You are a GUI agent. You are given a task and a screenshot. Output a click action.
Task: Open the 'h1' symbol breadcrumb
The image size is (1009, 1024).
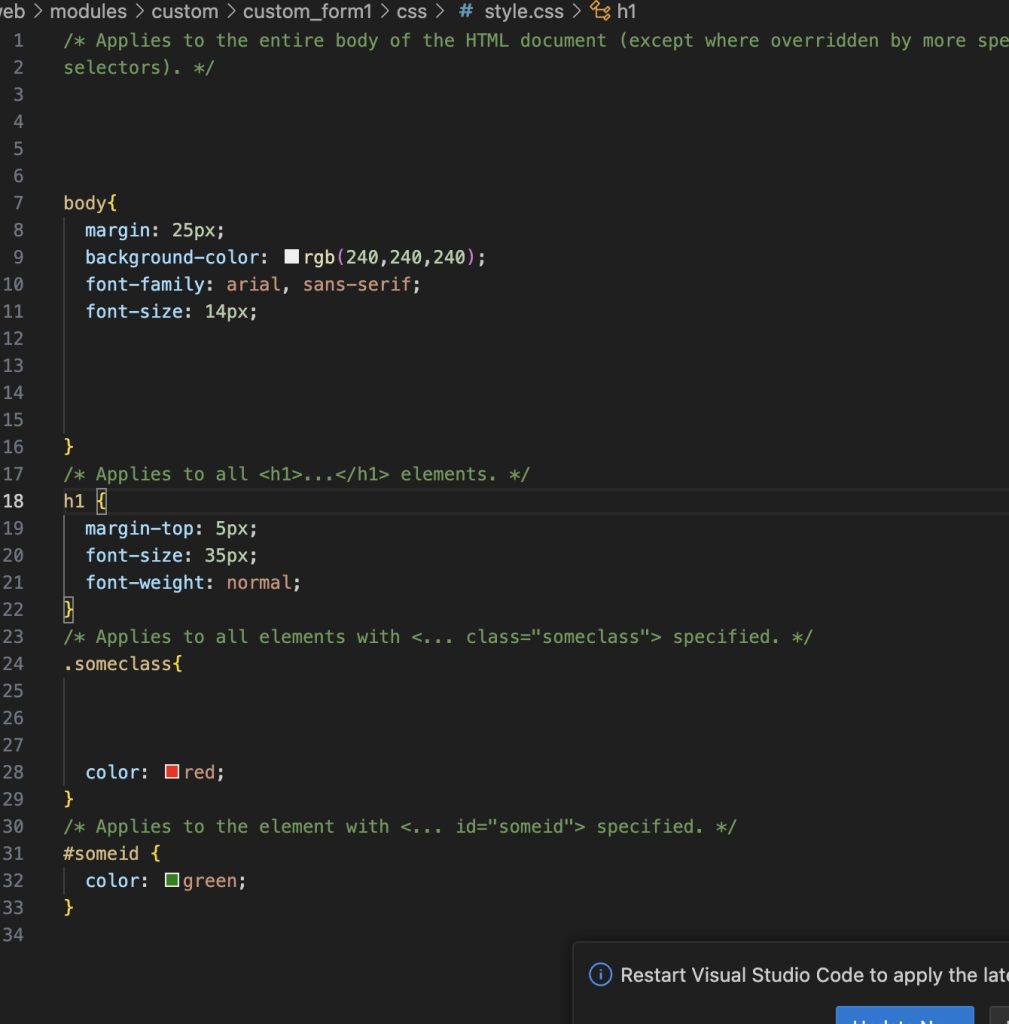coord(626,11)
